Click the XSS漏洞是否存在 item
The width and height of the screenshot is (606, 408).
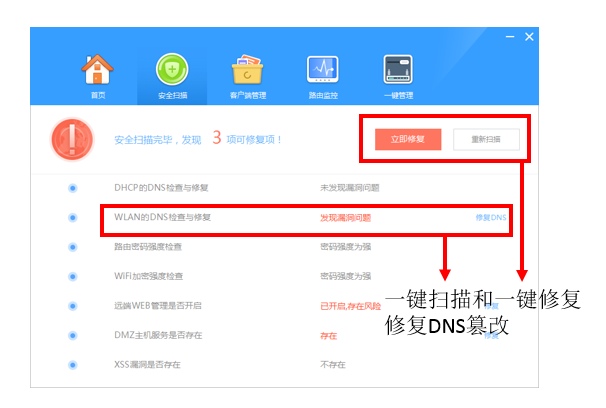[x=148, y=364]
